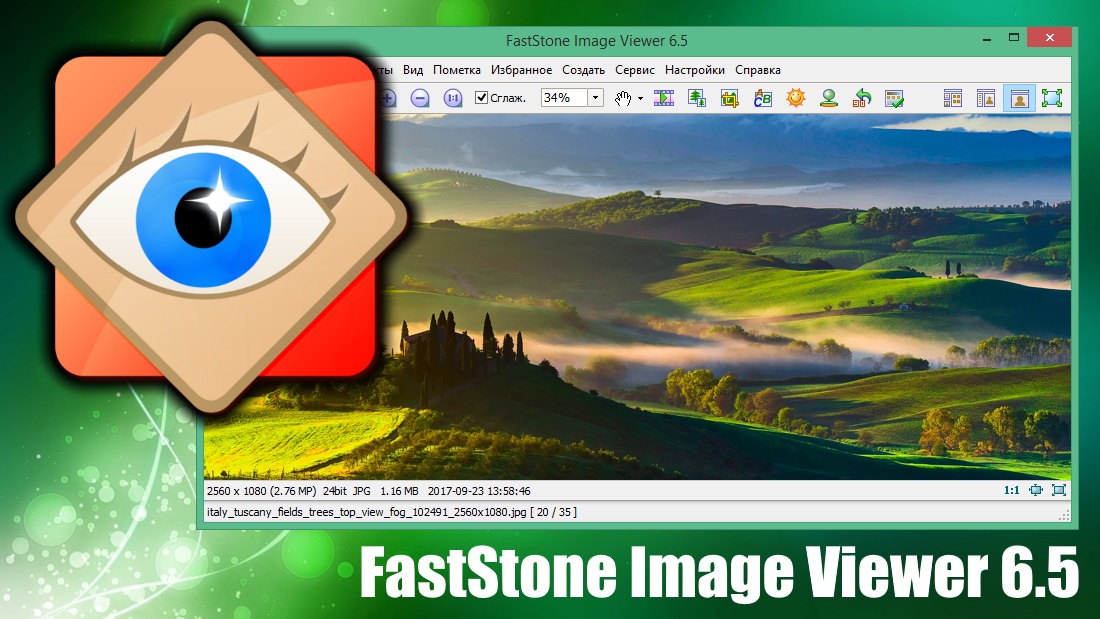Select the hand pan tool
This screenshot has height=619, width=1100.
point(622,98)
